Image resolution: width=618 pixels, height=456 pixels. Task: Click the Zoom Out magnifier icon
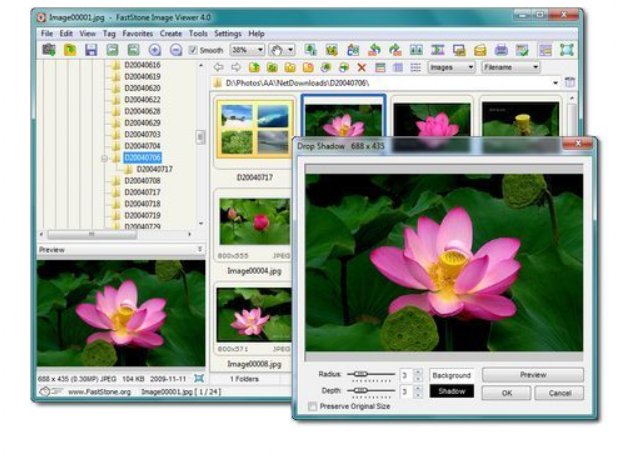click(x=176, y=50)
